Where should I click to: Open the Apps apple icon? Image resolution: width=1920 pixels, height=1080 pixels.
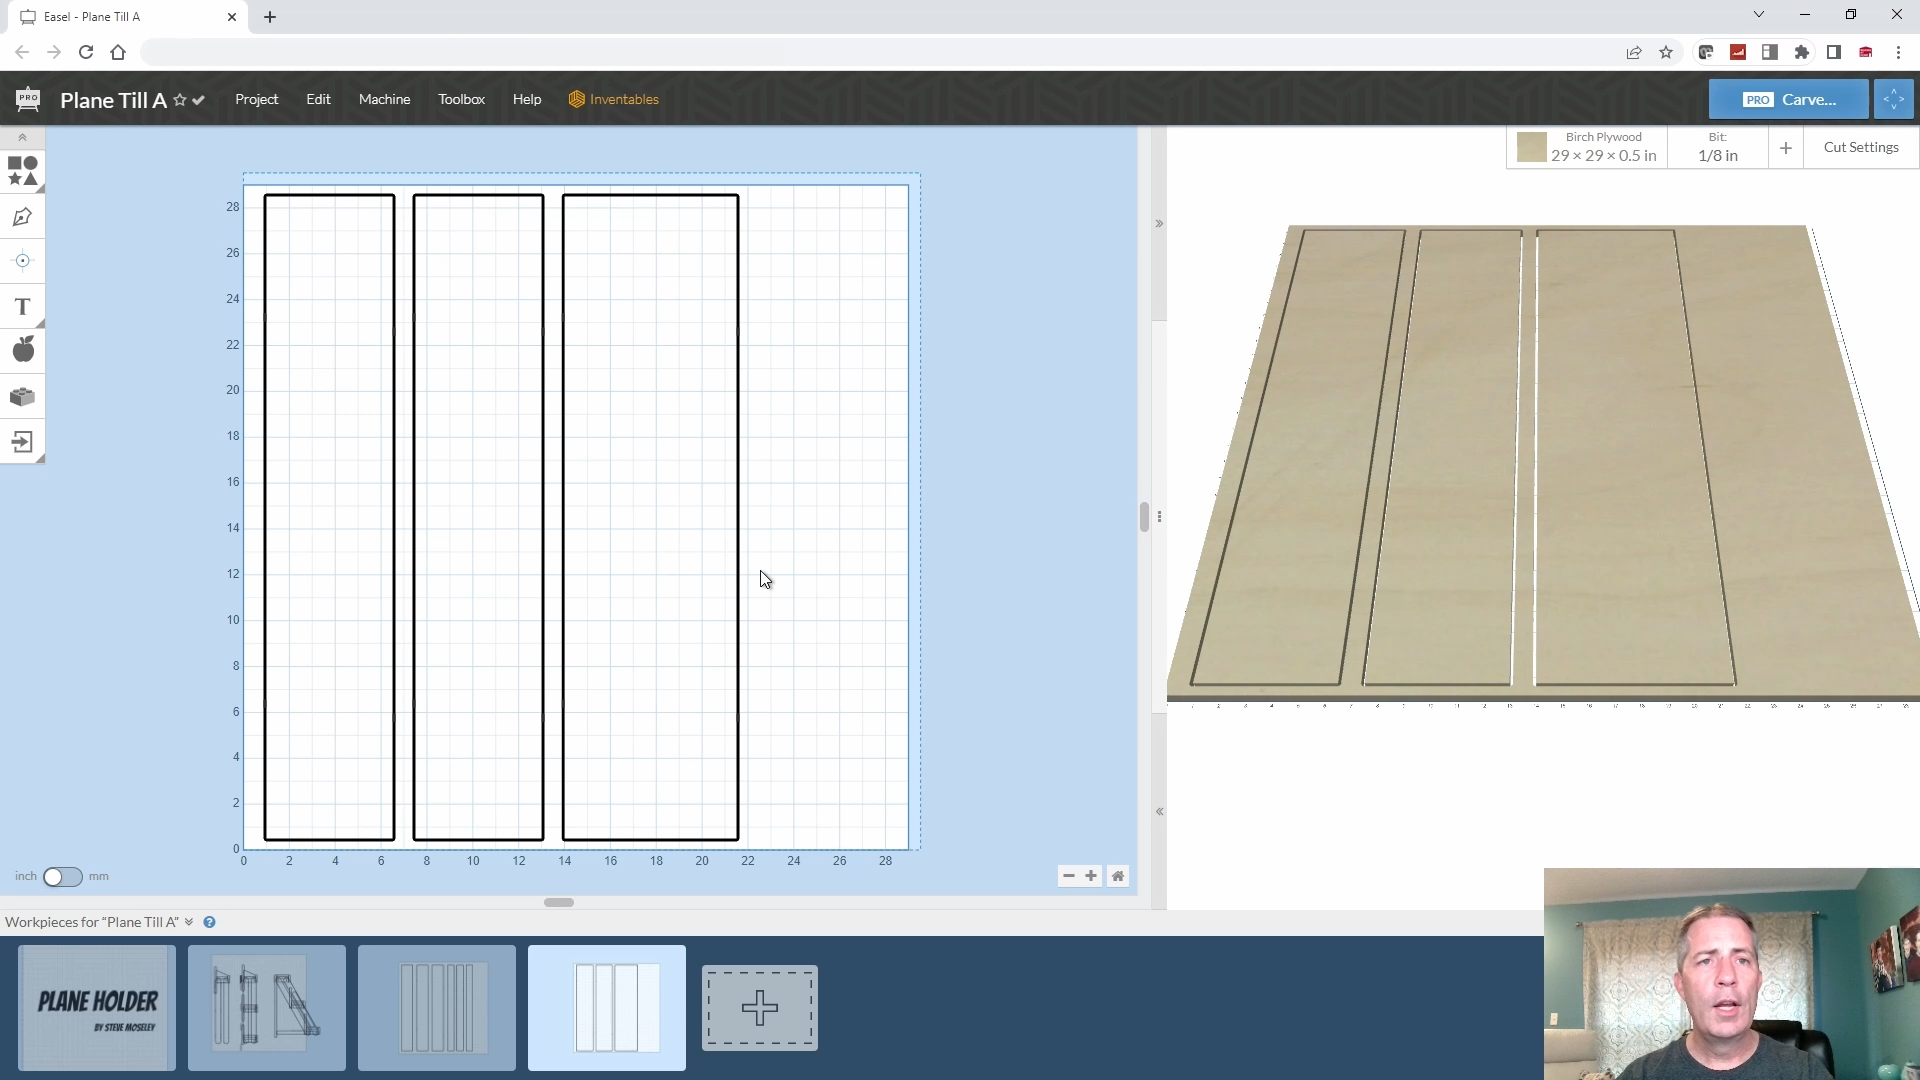[22, 350]
